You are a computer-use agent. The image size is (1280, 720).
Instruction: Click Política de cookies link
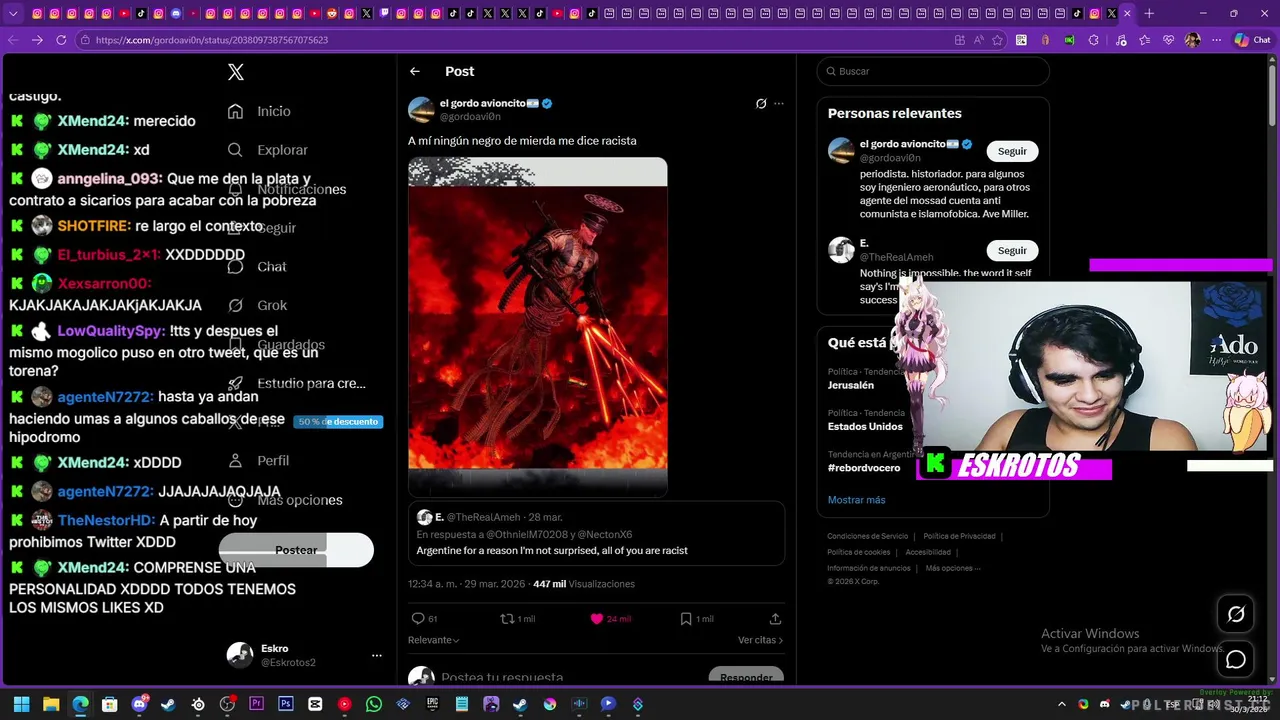tap(859, 553)
